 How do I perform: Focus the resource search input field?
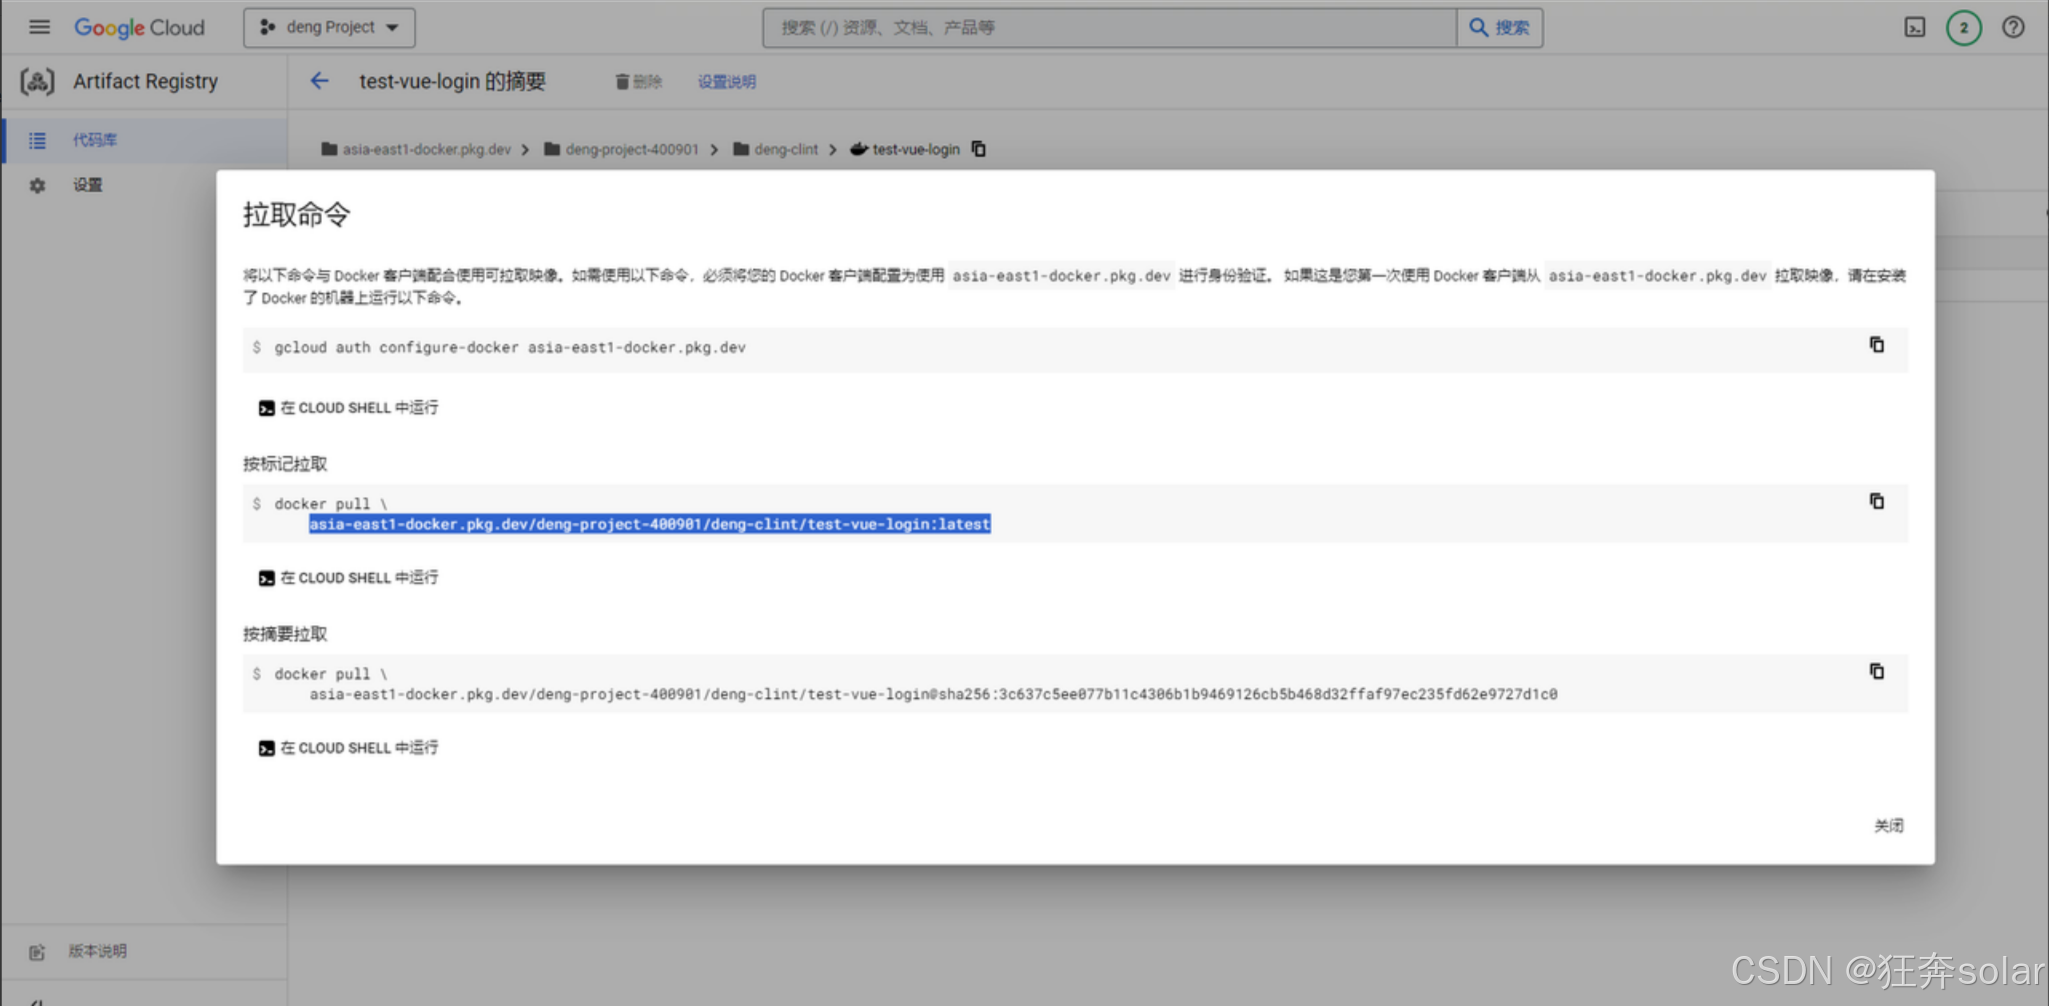tap(1109, 27)
